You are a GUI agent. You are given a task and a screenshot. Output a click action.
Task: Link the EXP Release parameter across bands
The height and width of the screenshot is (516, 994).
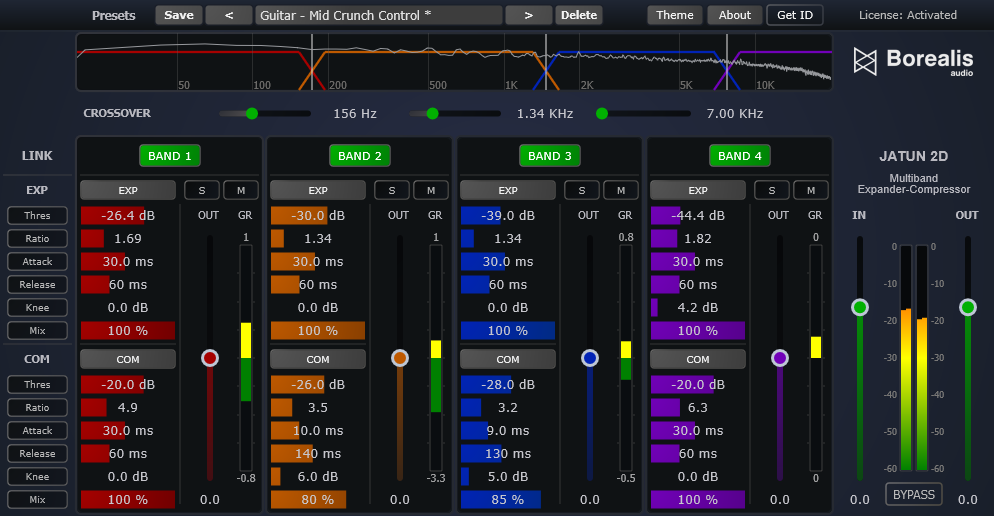point(37,285)
